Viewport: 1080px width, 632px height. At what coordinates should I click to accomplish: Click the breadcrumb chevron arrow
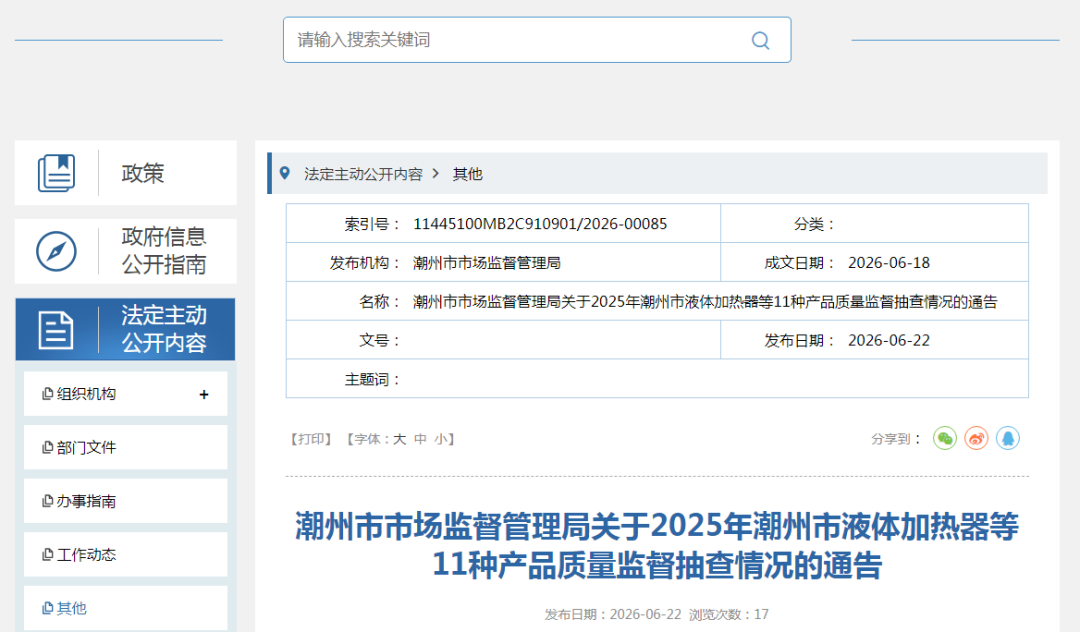click(x=435, y=173)
